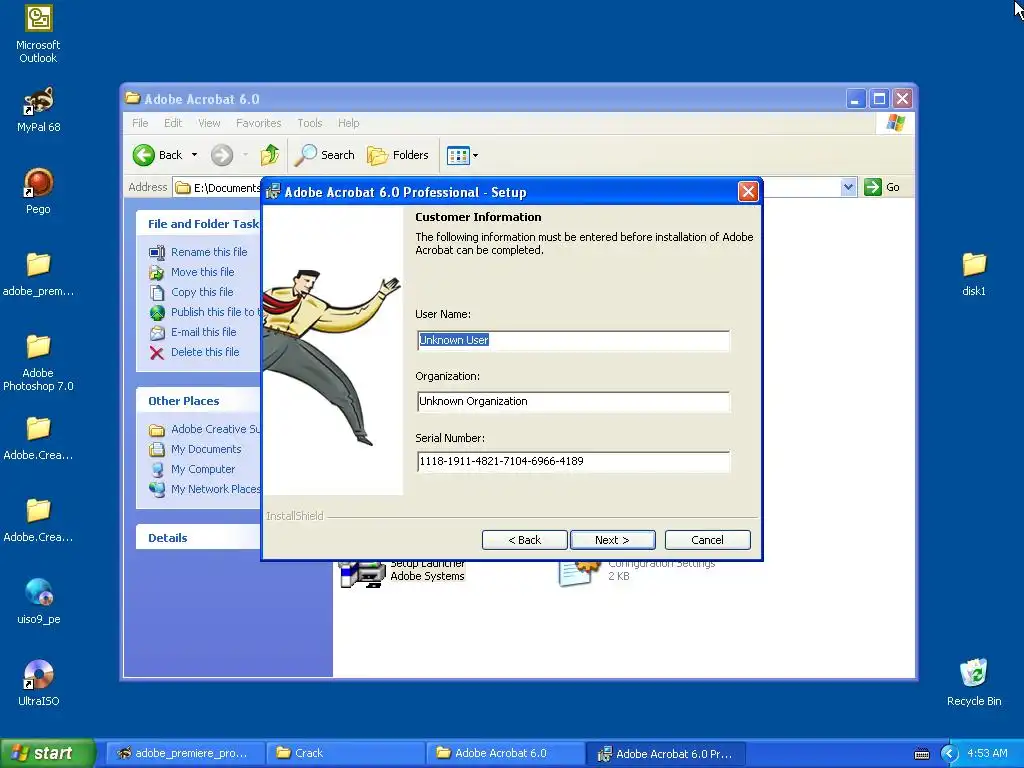This screenshot has width=1024, height=768.
Task: Switch to Adobe Acrobat 6.0 folder taskbar item
Action: (506, 753)
